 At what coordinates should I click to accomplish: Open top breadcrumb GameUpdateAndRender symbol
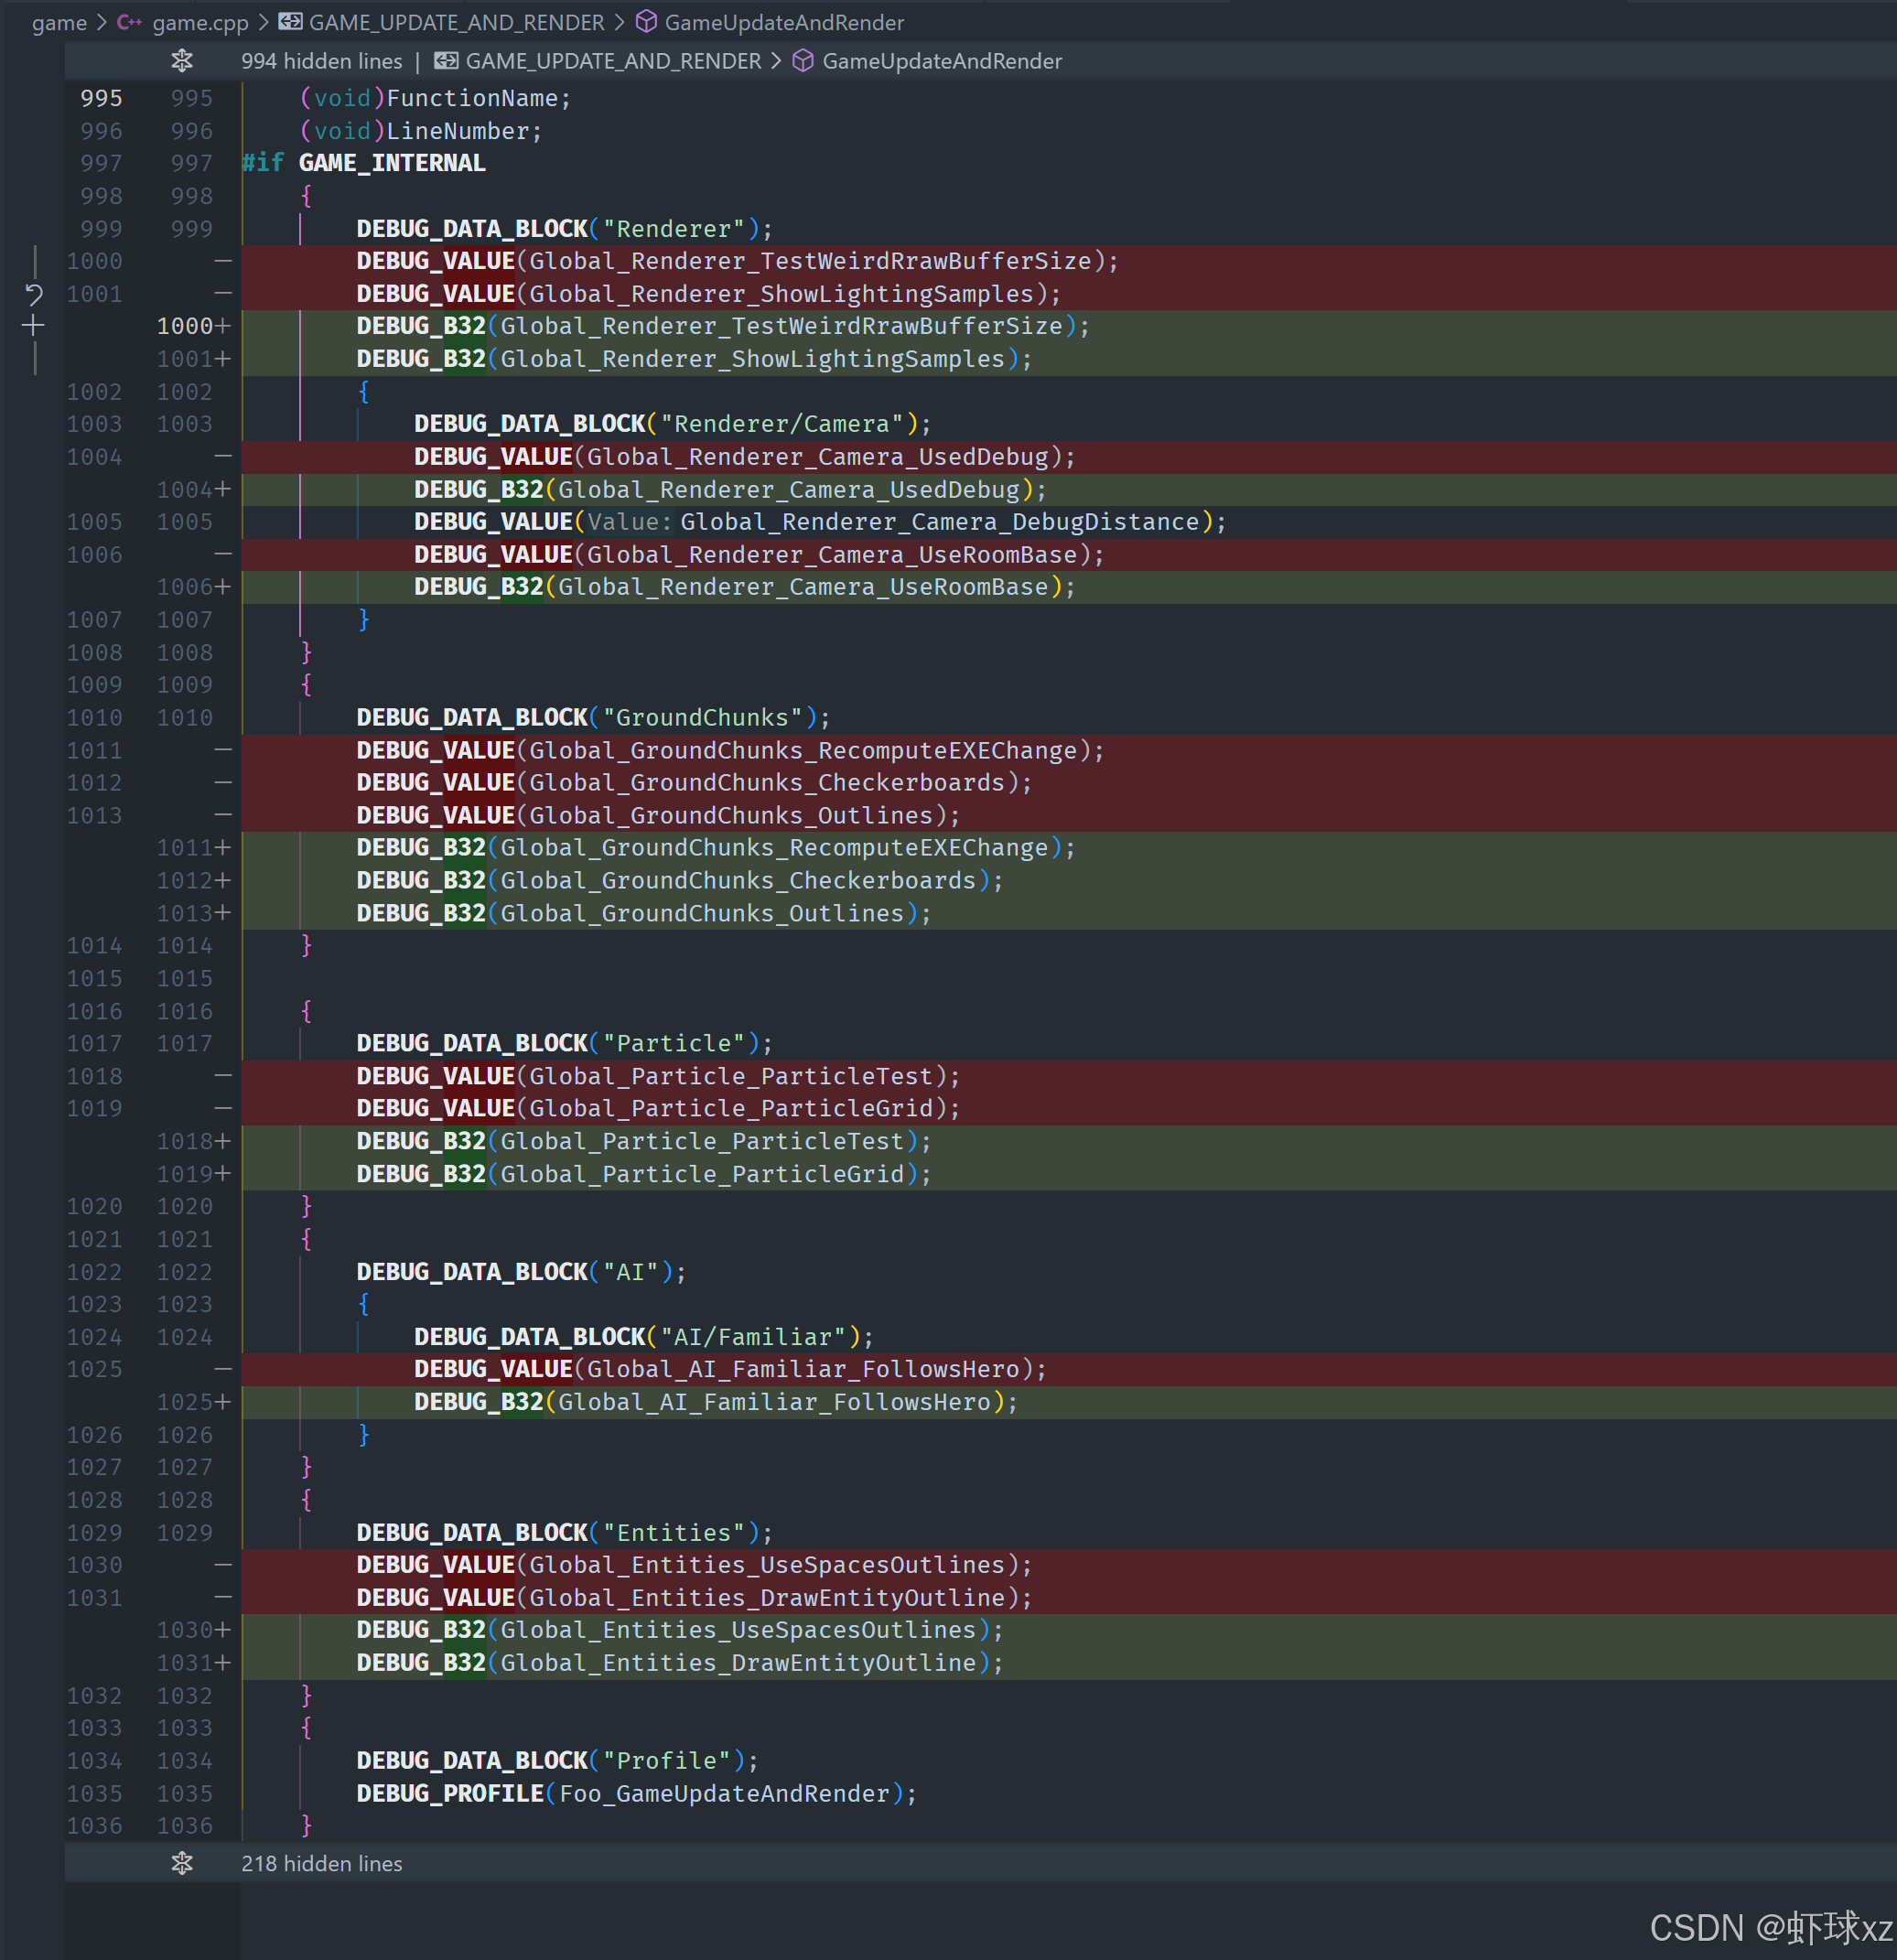(784, 22)
